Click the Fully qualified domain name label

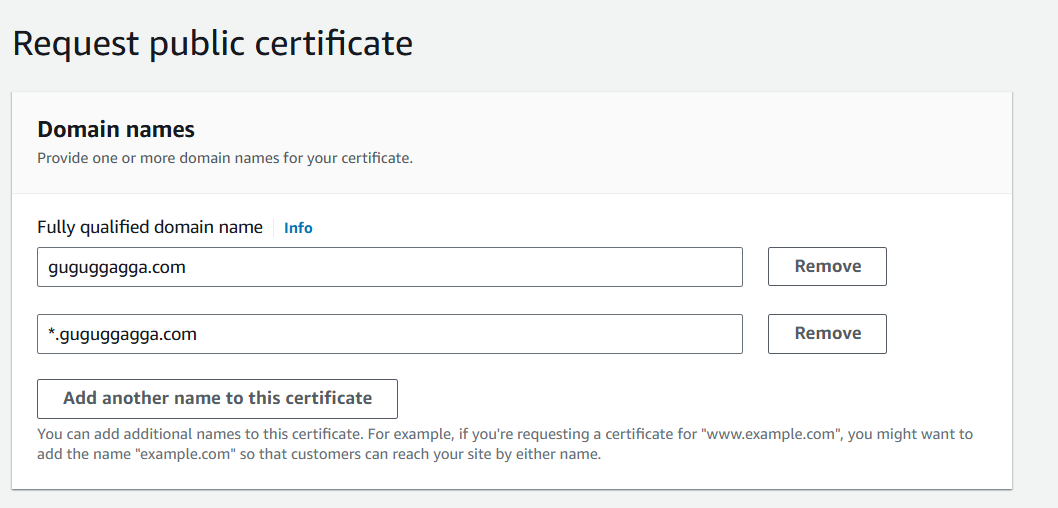coord(150,227)
